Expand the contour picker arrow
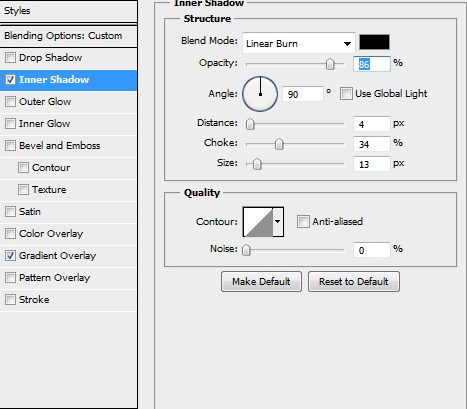 coord(278,222)
